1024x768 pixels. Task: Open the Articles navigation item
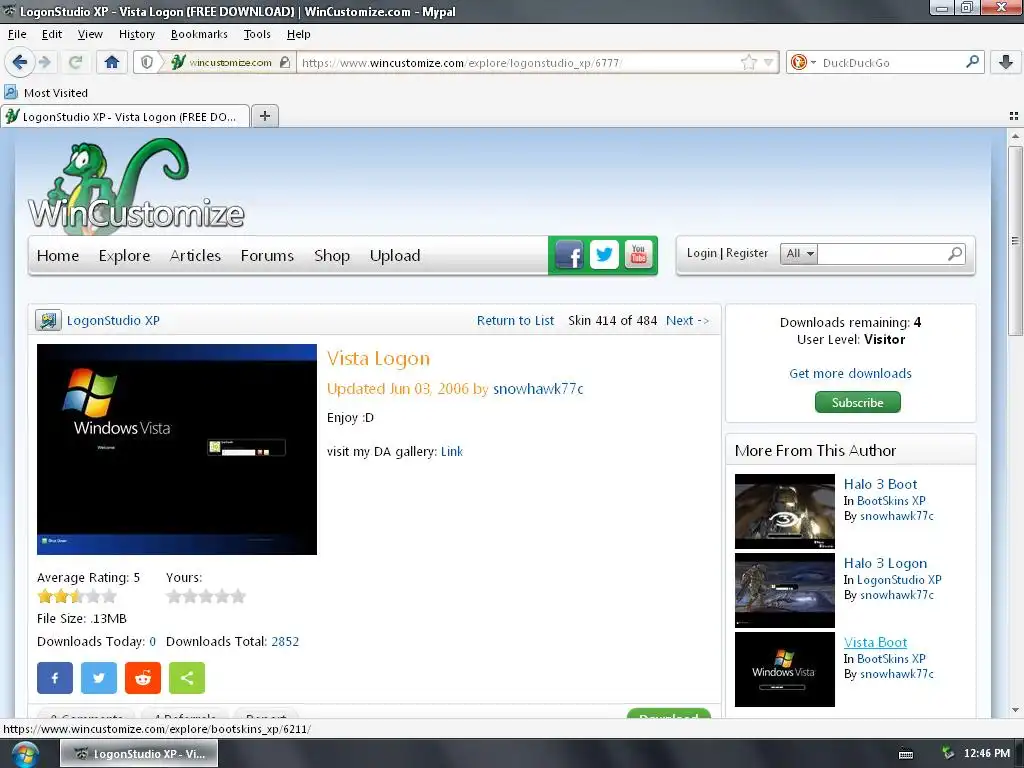195,255
